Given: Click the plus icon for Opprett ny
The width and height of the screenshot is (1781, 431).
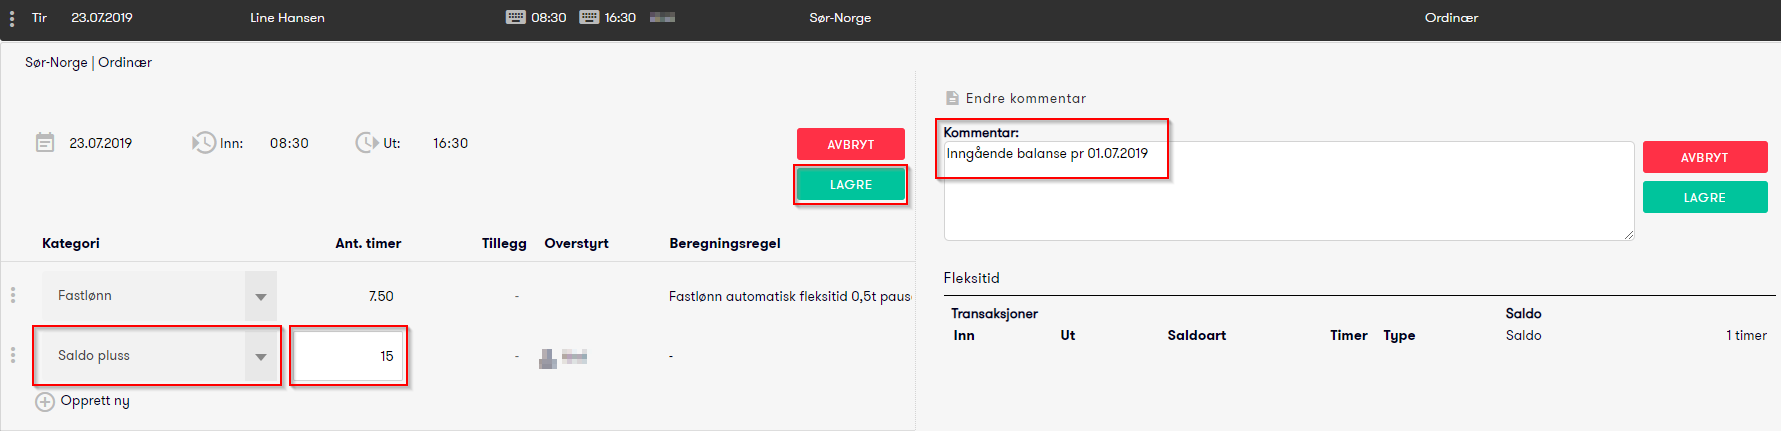Looking at the screenshot, I should 45,402.
